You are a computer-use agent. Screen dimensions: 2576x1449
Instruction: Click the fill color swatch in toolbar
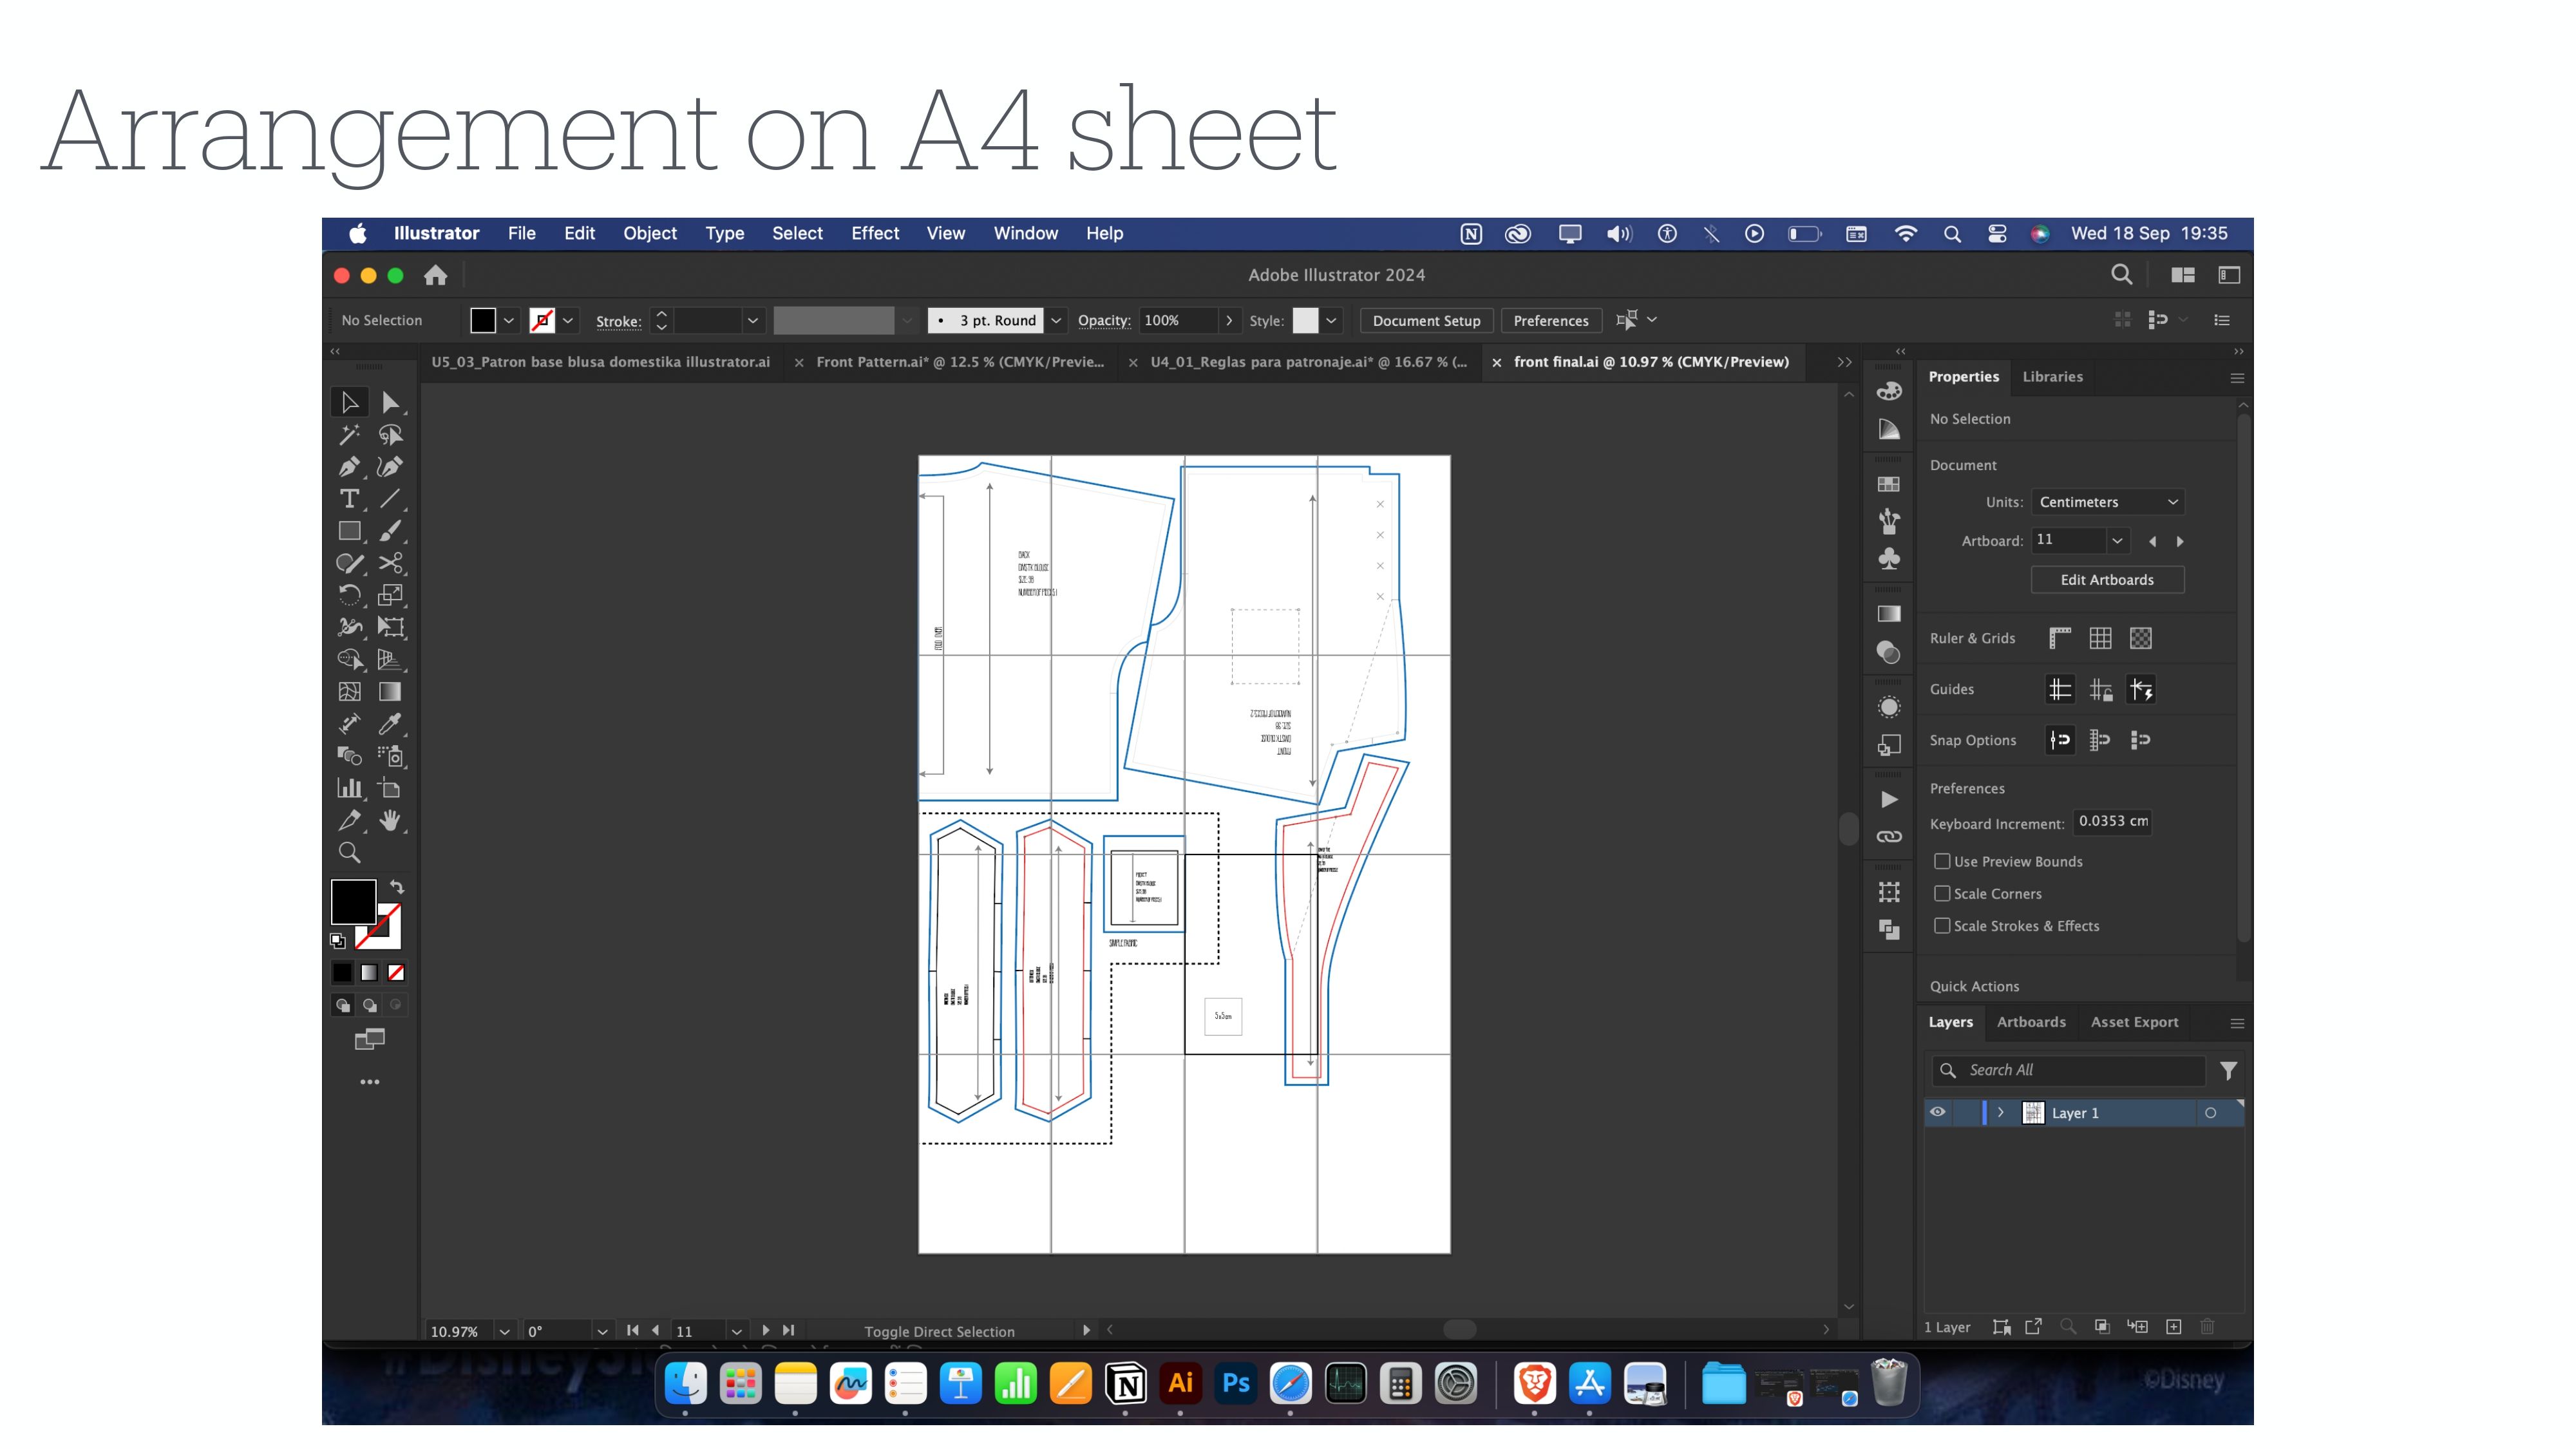coord(353,902)
